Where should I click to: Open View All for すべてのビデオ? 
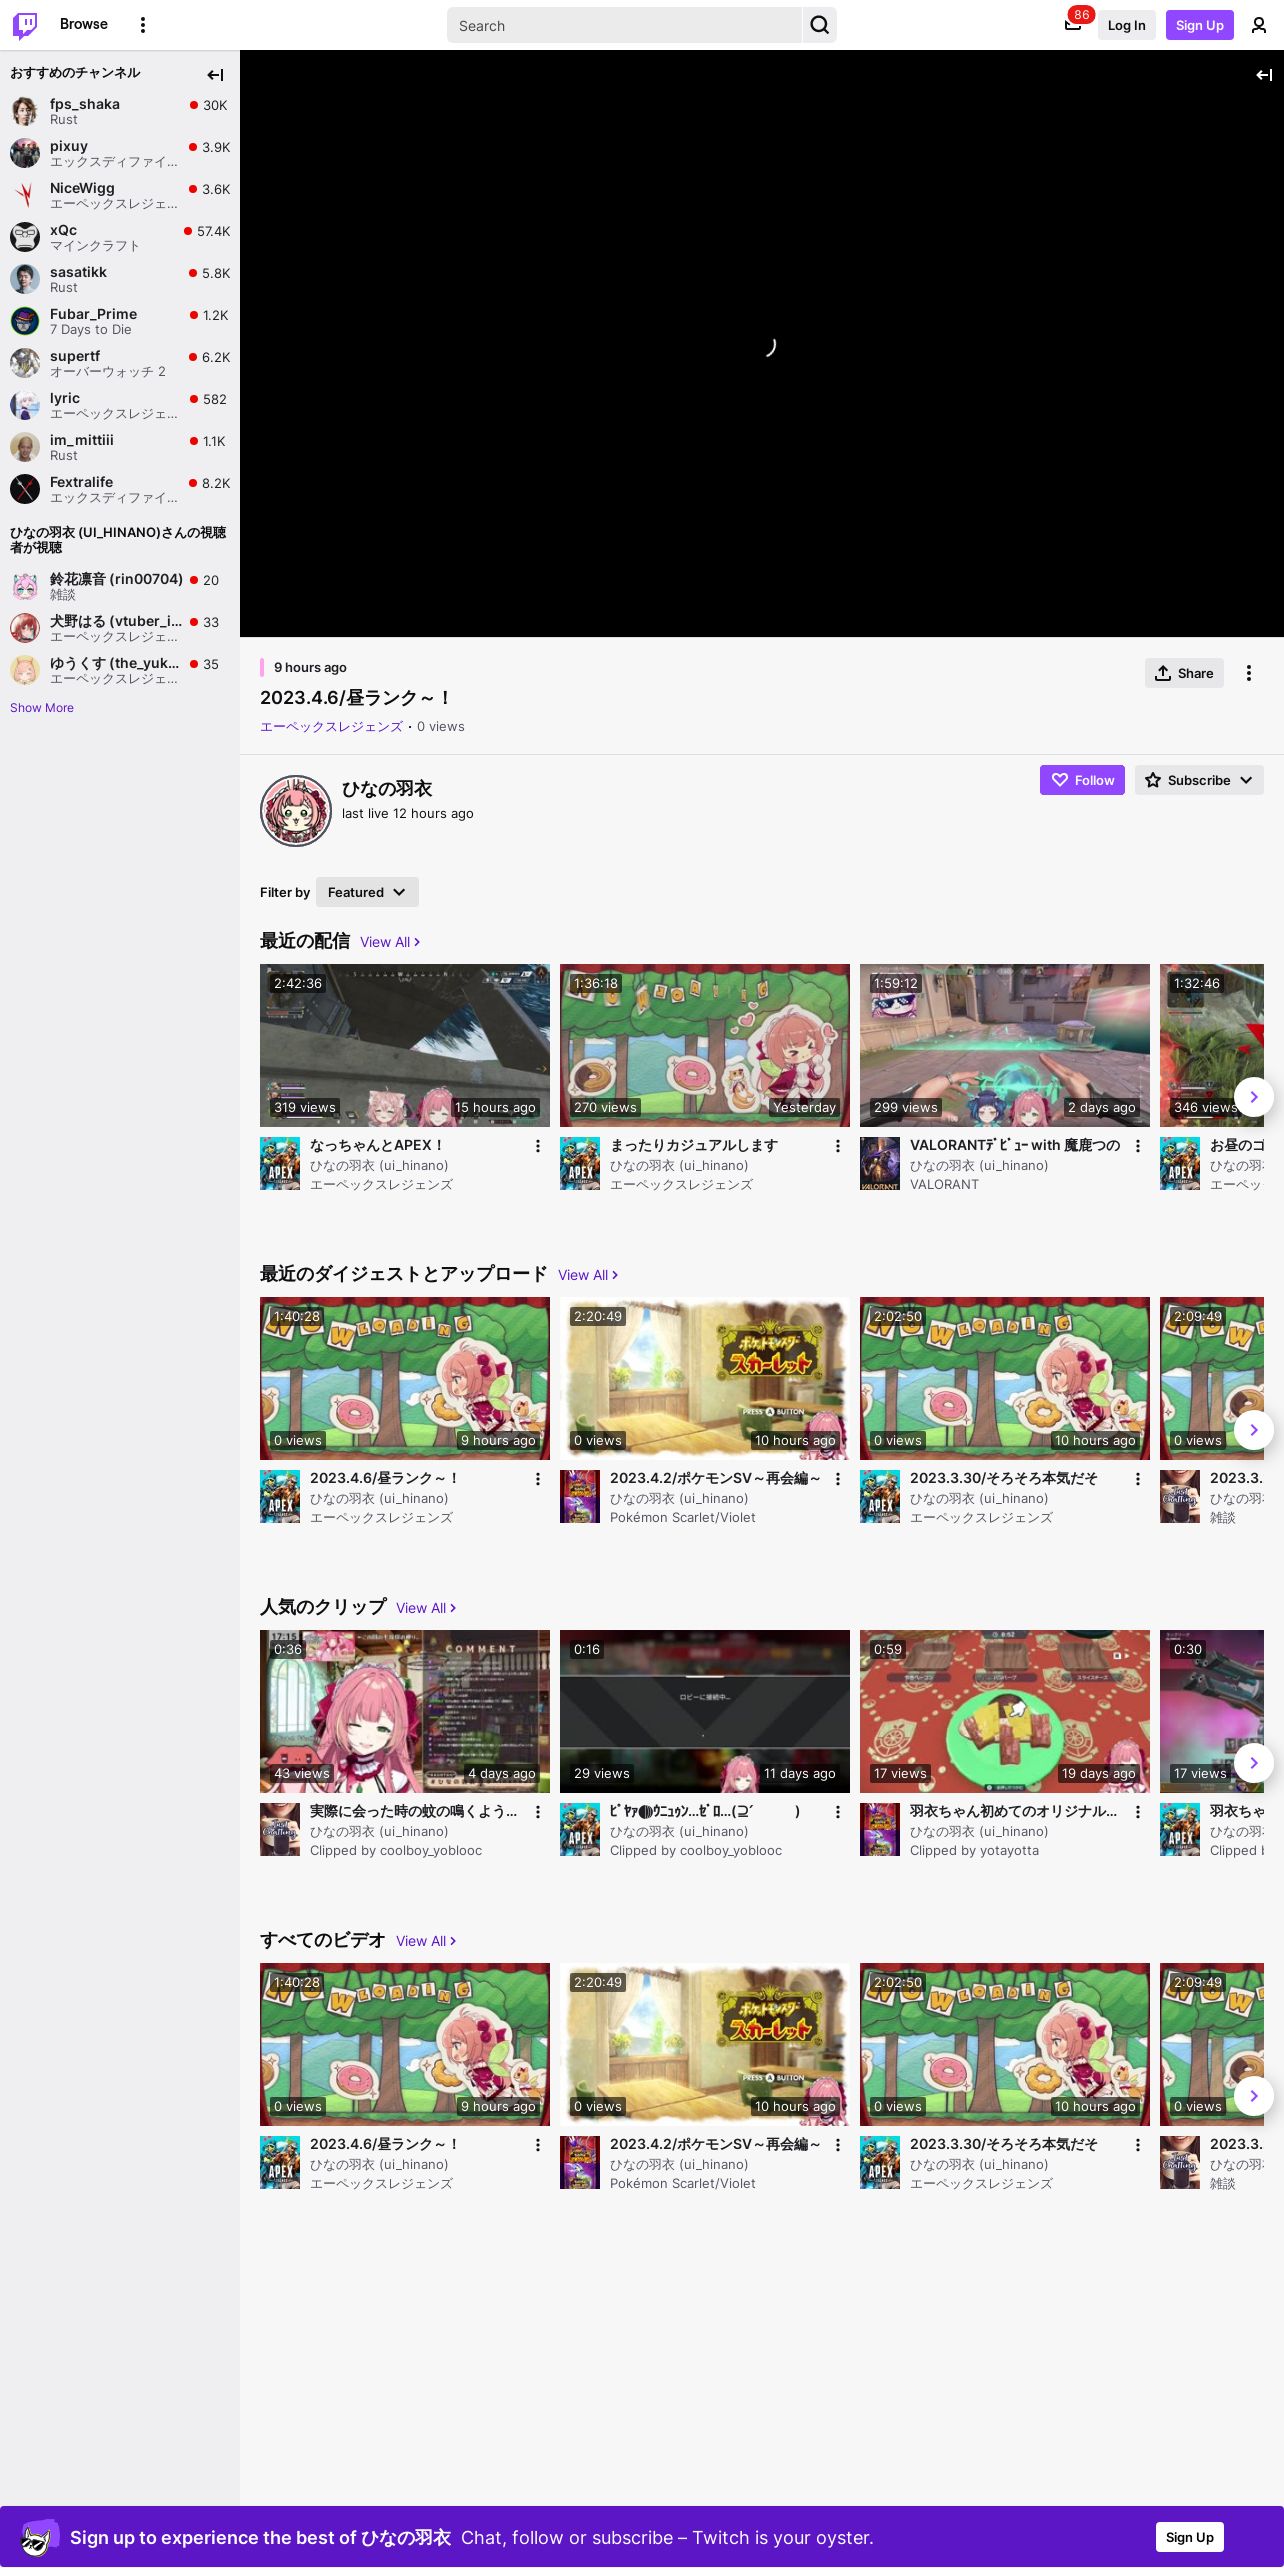tap(426, 1941)
